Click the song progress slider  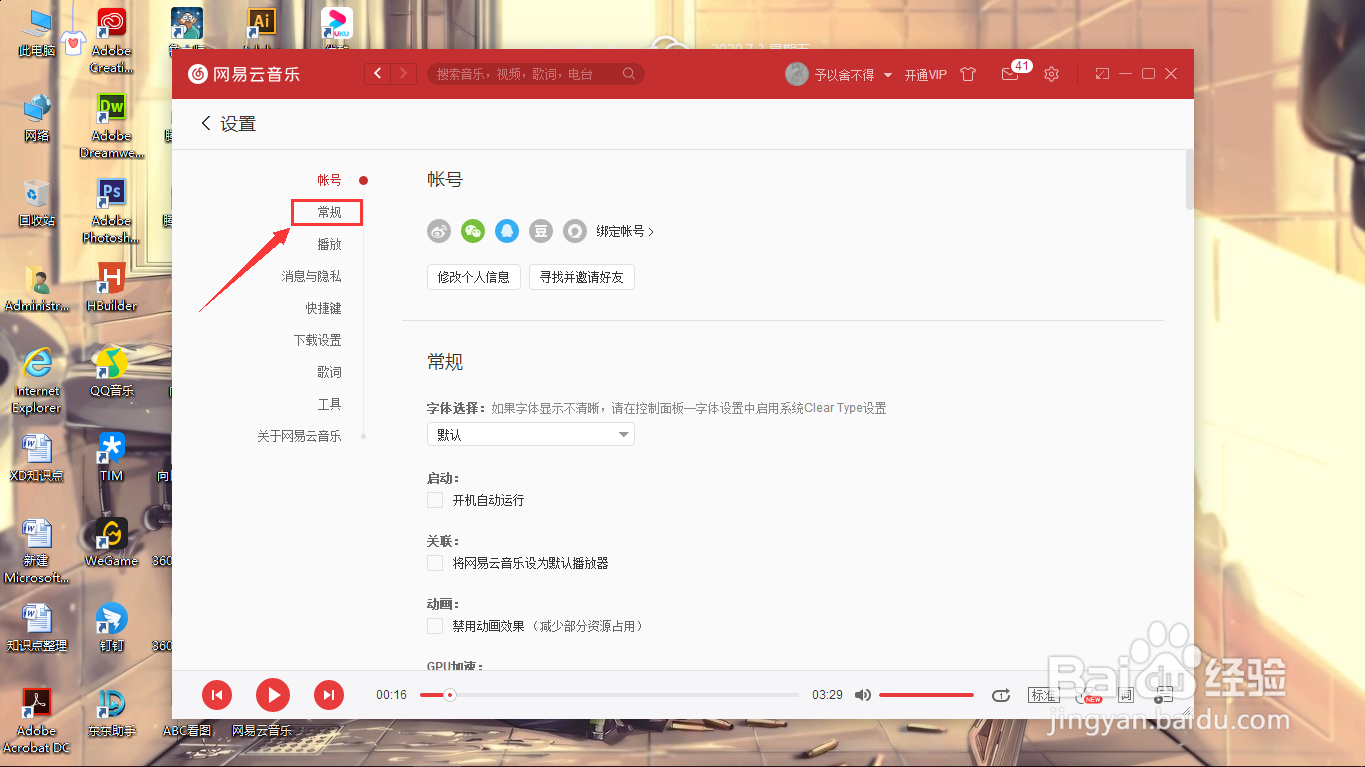tap(609, 695)
